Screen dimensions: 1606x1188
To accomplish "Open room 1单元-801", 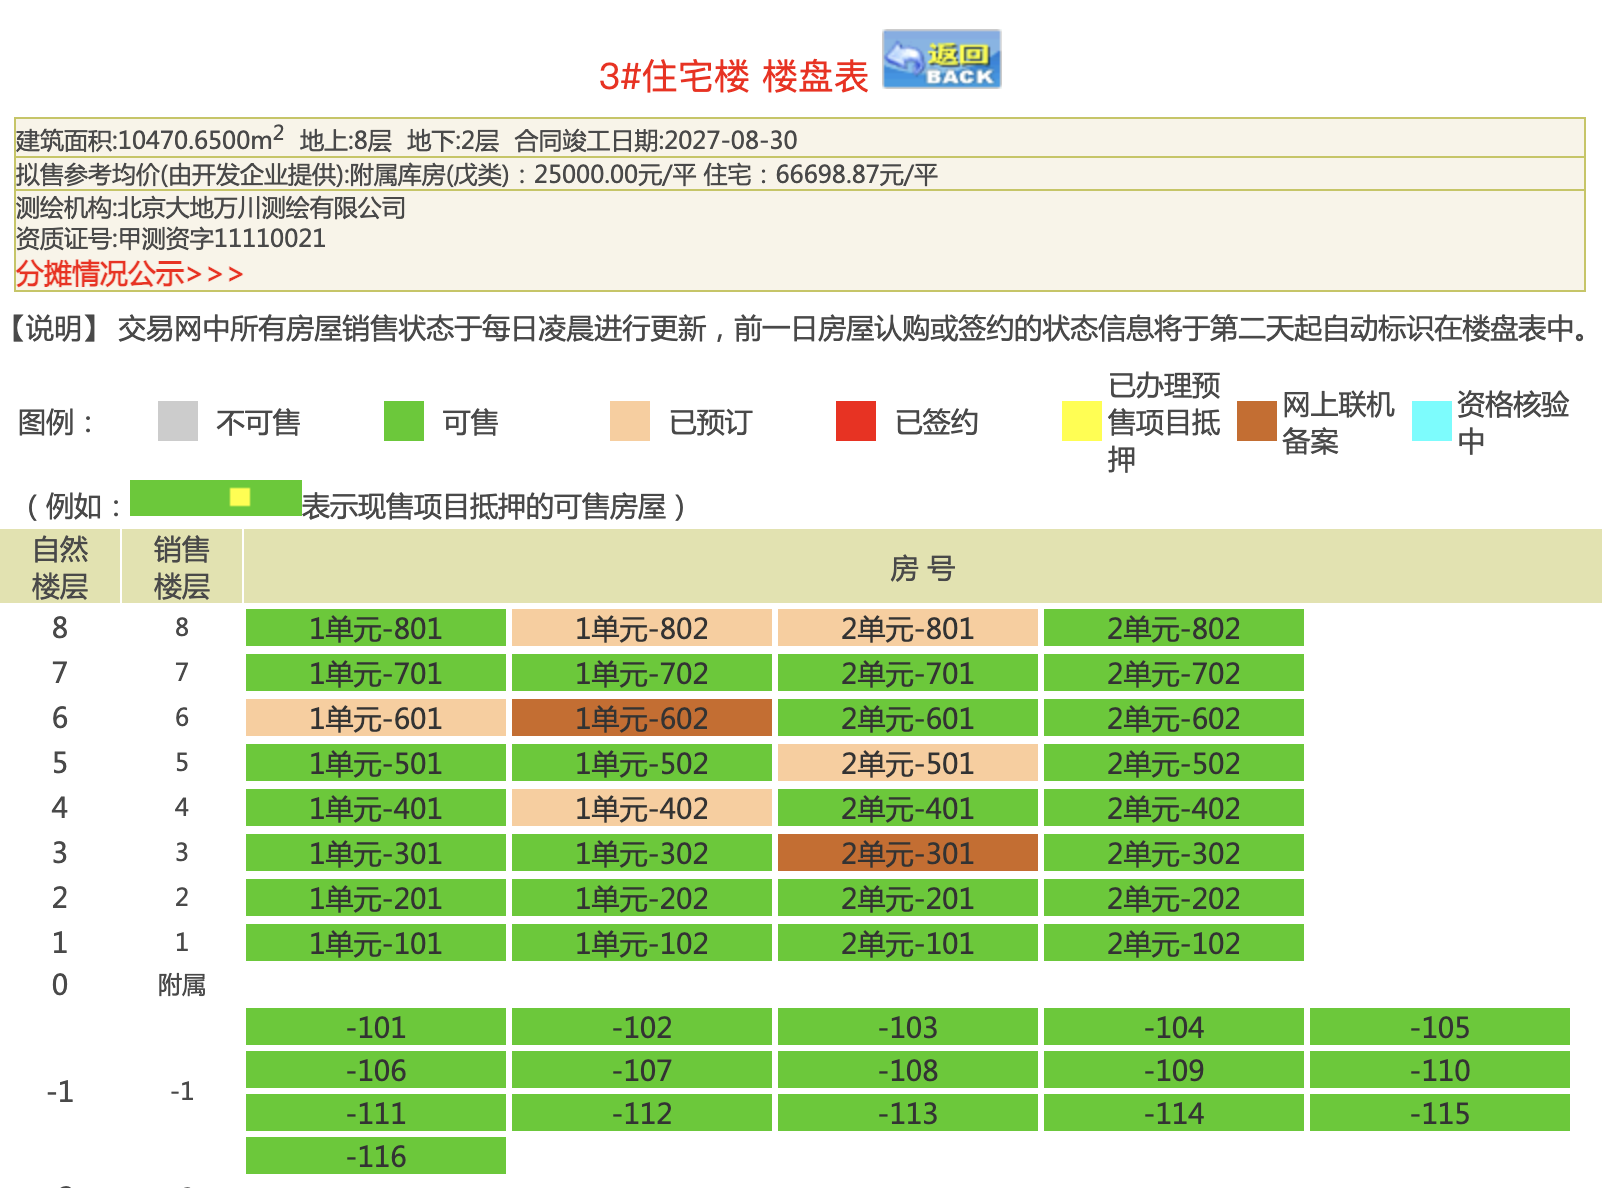I will pos(375,628).
